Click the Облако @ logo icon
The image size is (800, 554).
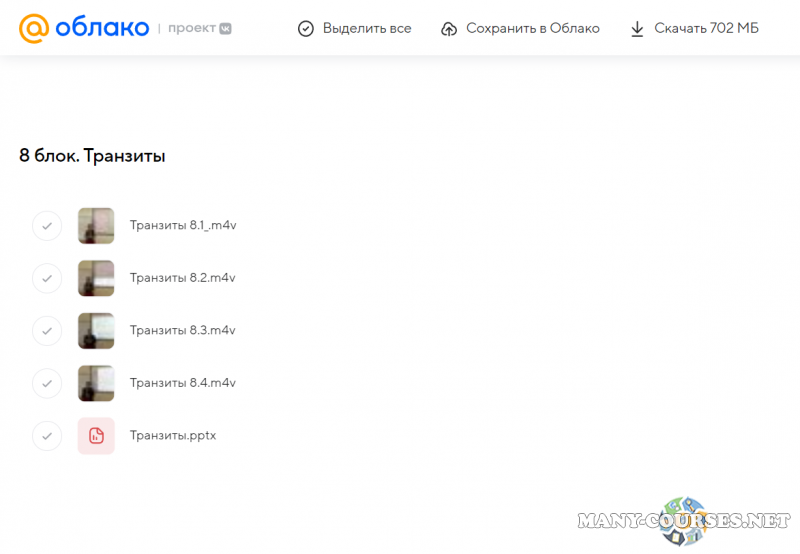click(x=33, y=28)
